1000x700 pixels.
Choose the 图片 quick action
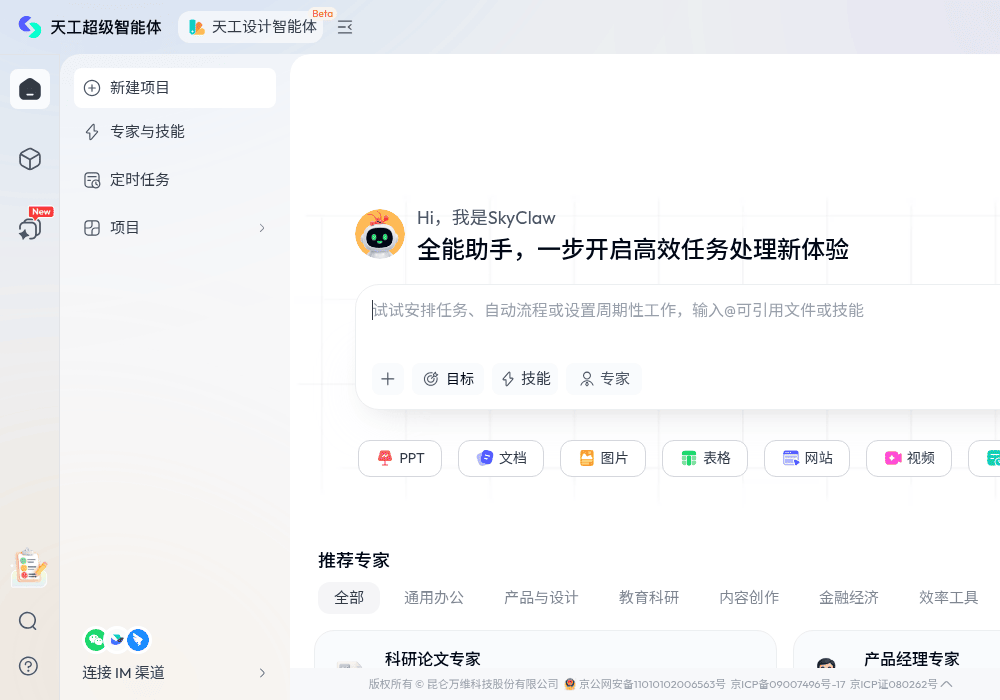(x=603, y=458)
